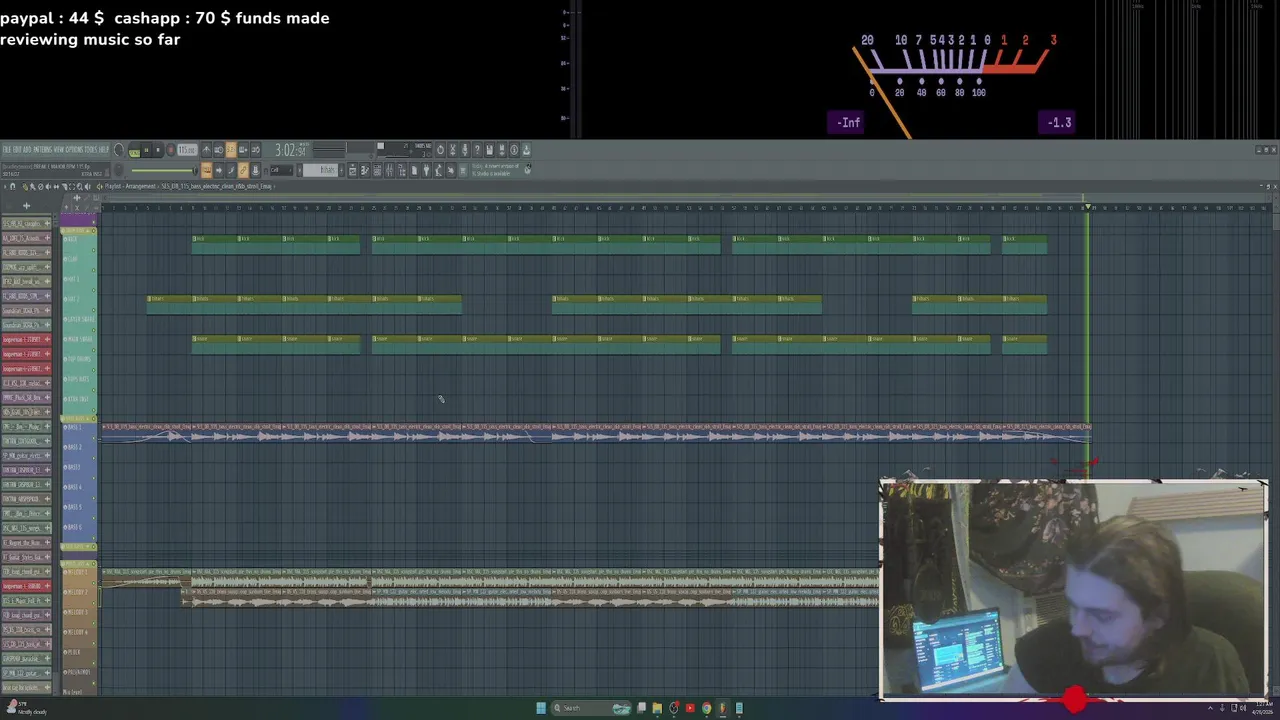Mute the HAT 1 track
1280x720 pixels.
point(93,290)
